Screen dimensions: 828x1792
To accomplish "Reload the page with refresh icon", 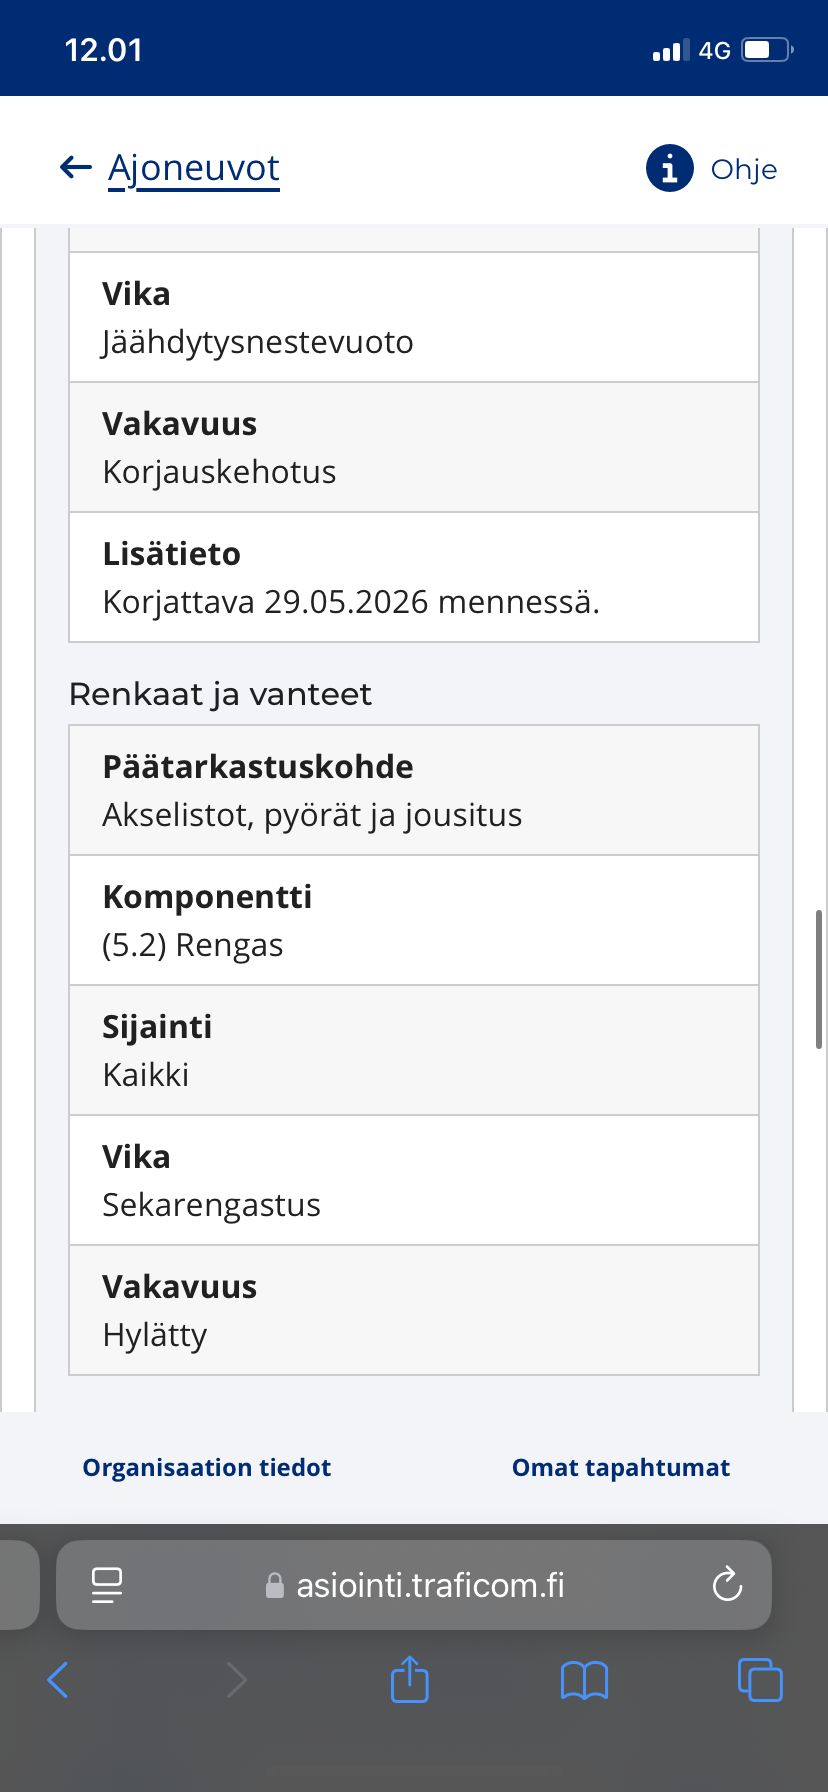I will (x=727, y=1584).
